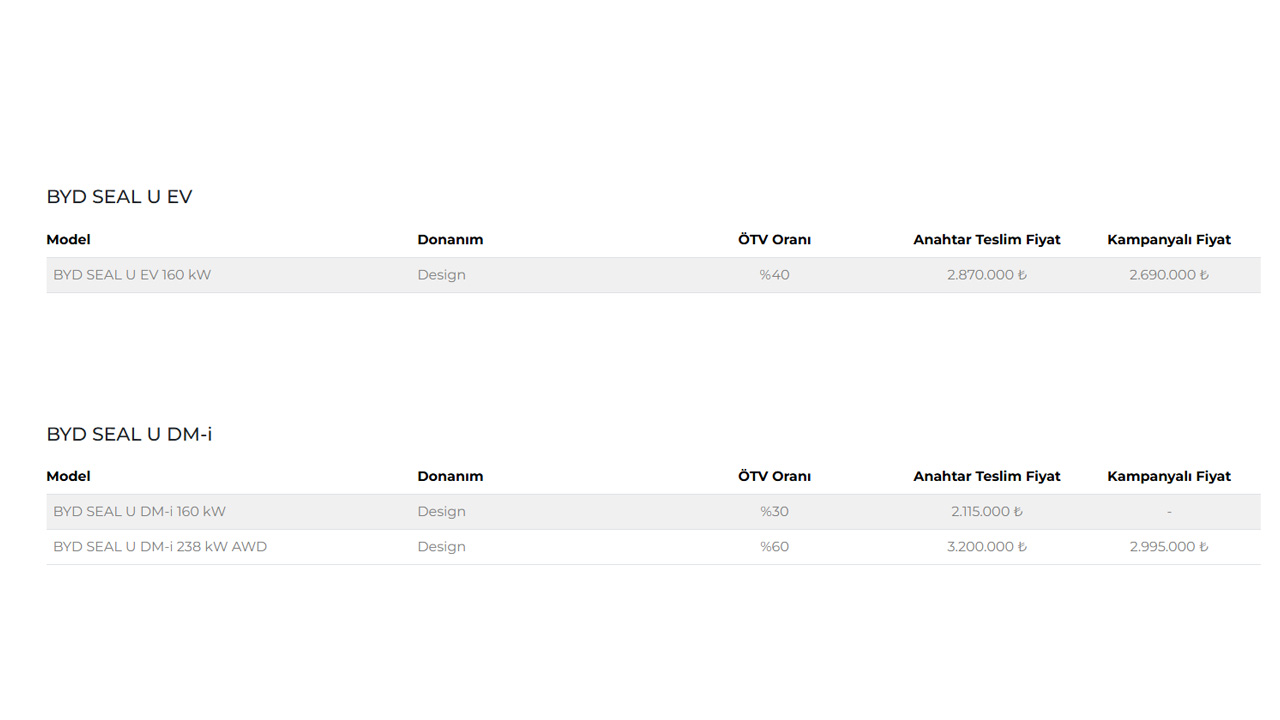Click 'Design' in the DM-i 160 kW row
The image size is (1280, 720).
[x=441, y=512]
